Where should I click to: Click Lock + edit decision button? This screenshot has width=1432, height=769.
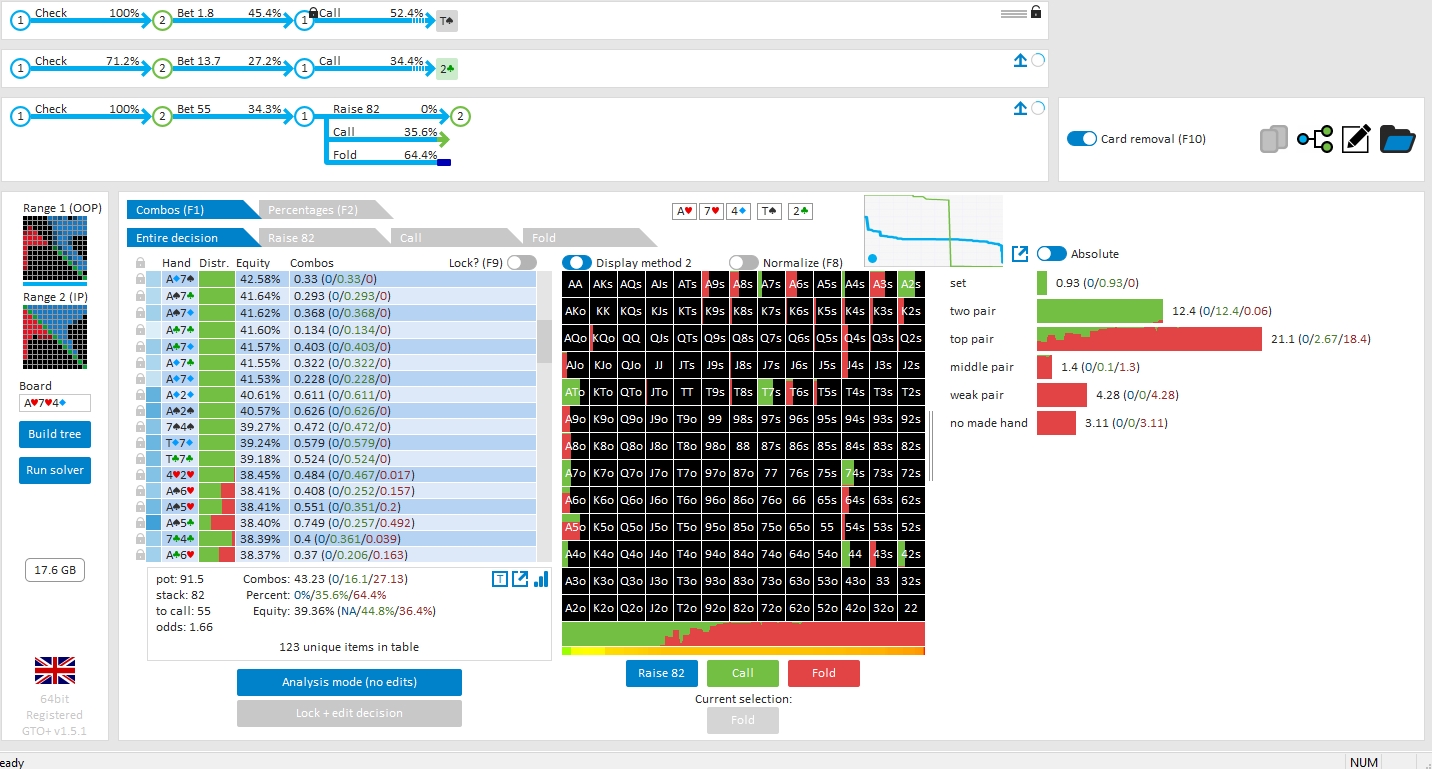point(349,713)
